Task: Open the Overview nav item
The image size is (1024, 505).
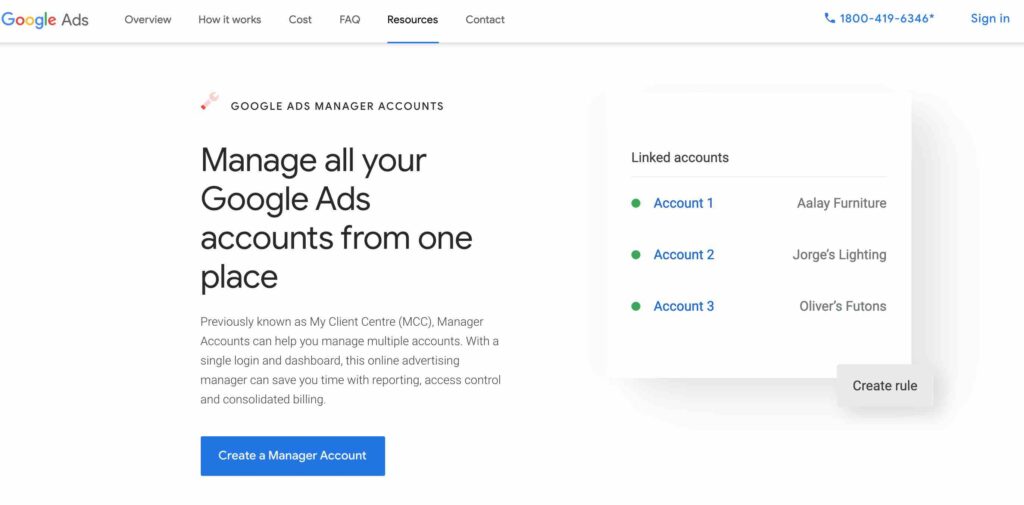Action: 148,20
